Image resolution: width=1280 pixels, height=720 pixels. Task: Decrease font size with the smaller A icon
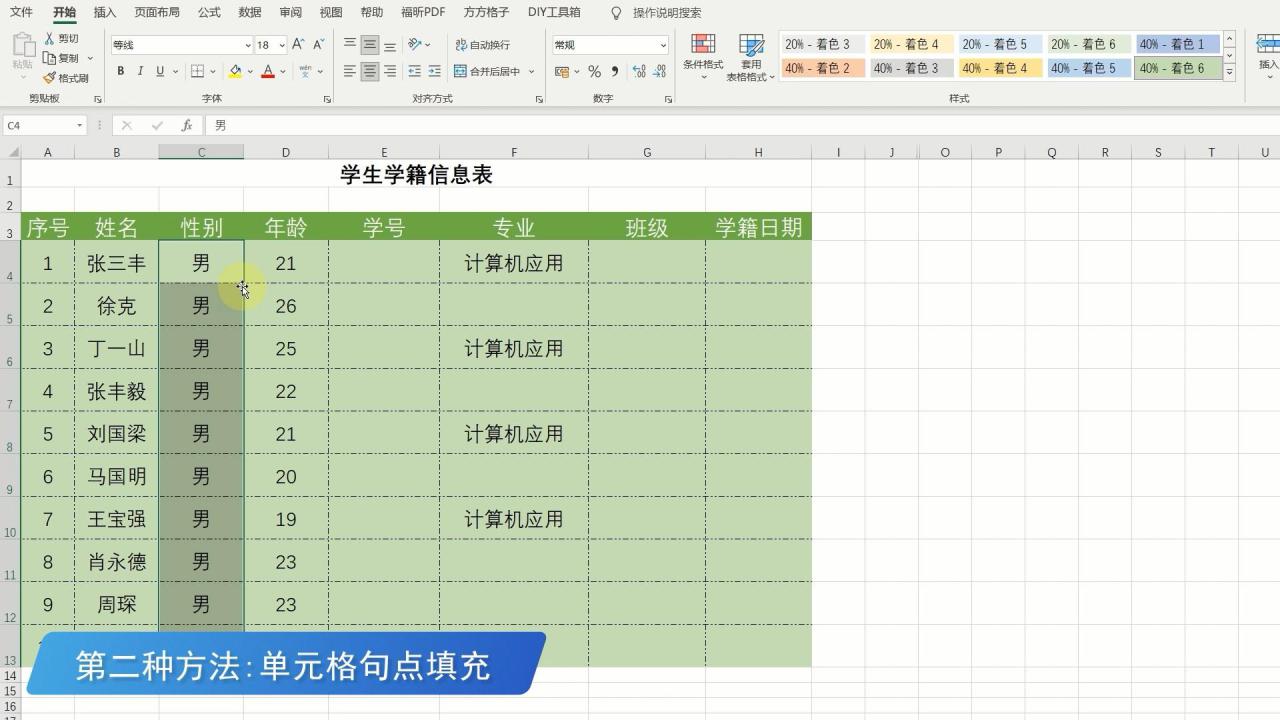pos(318,44)
